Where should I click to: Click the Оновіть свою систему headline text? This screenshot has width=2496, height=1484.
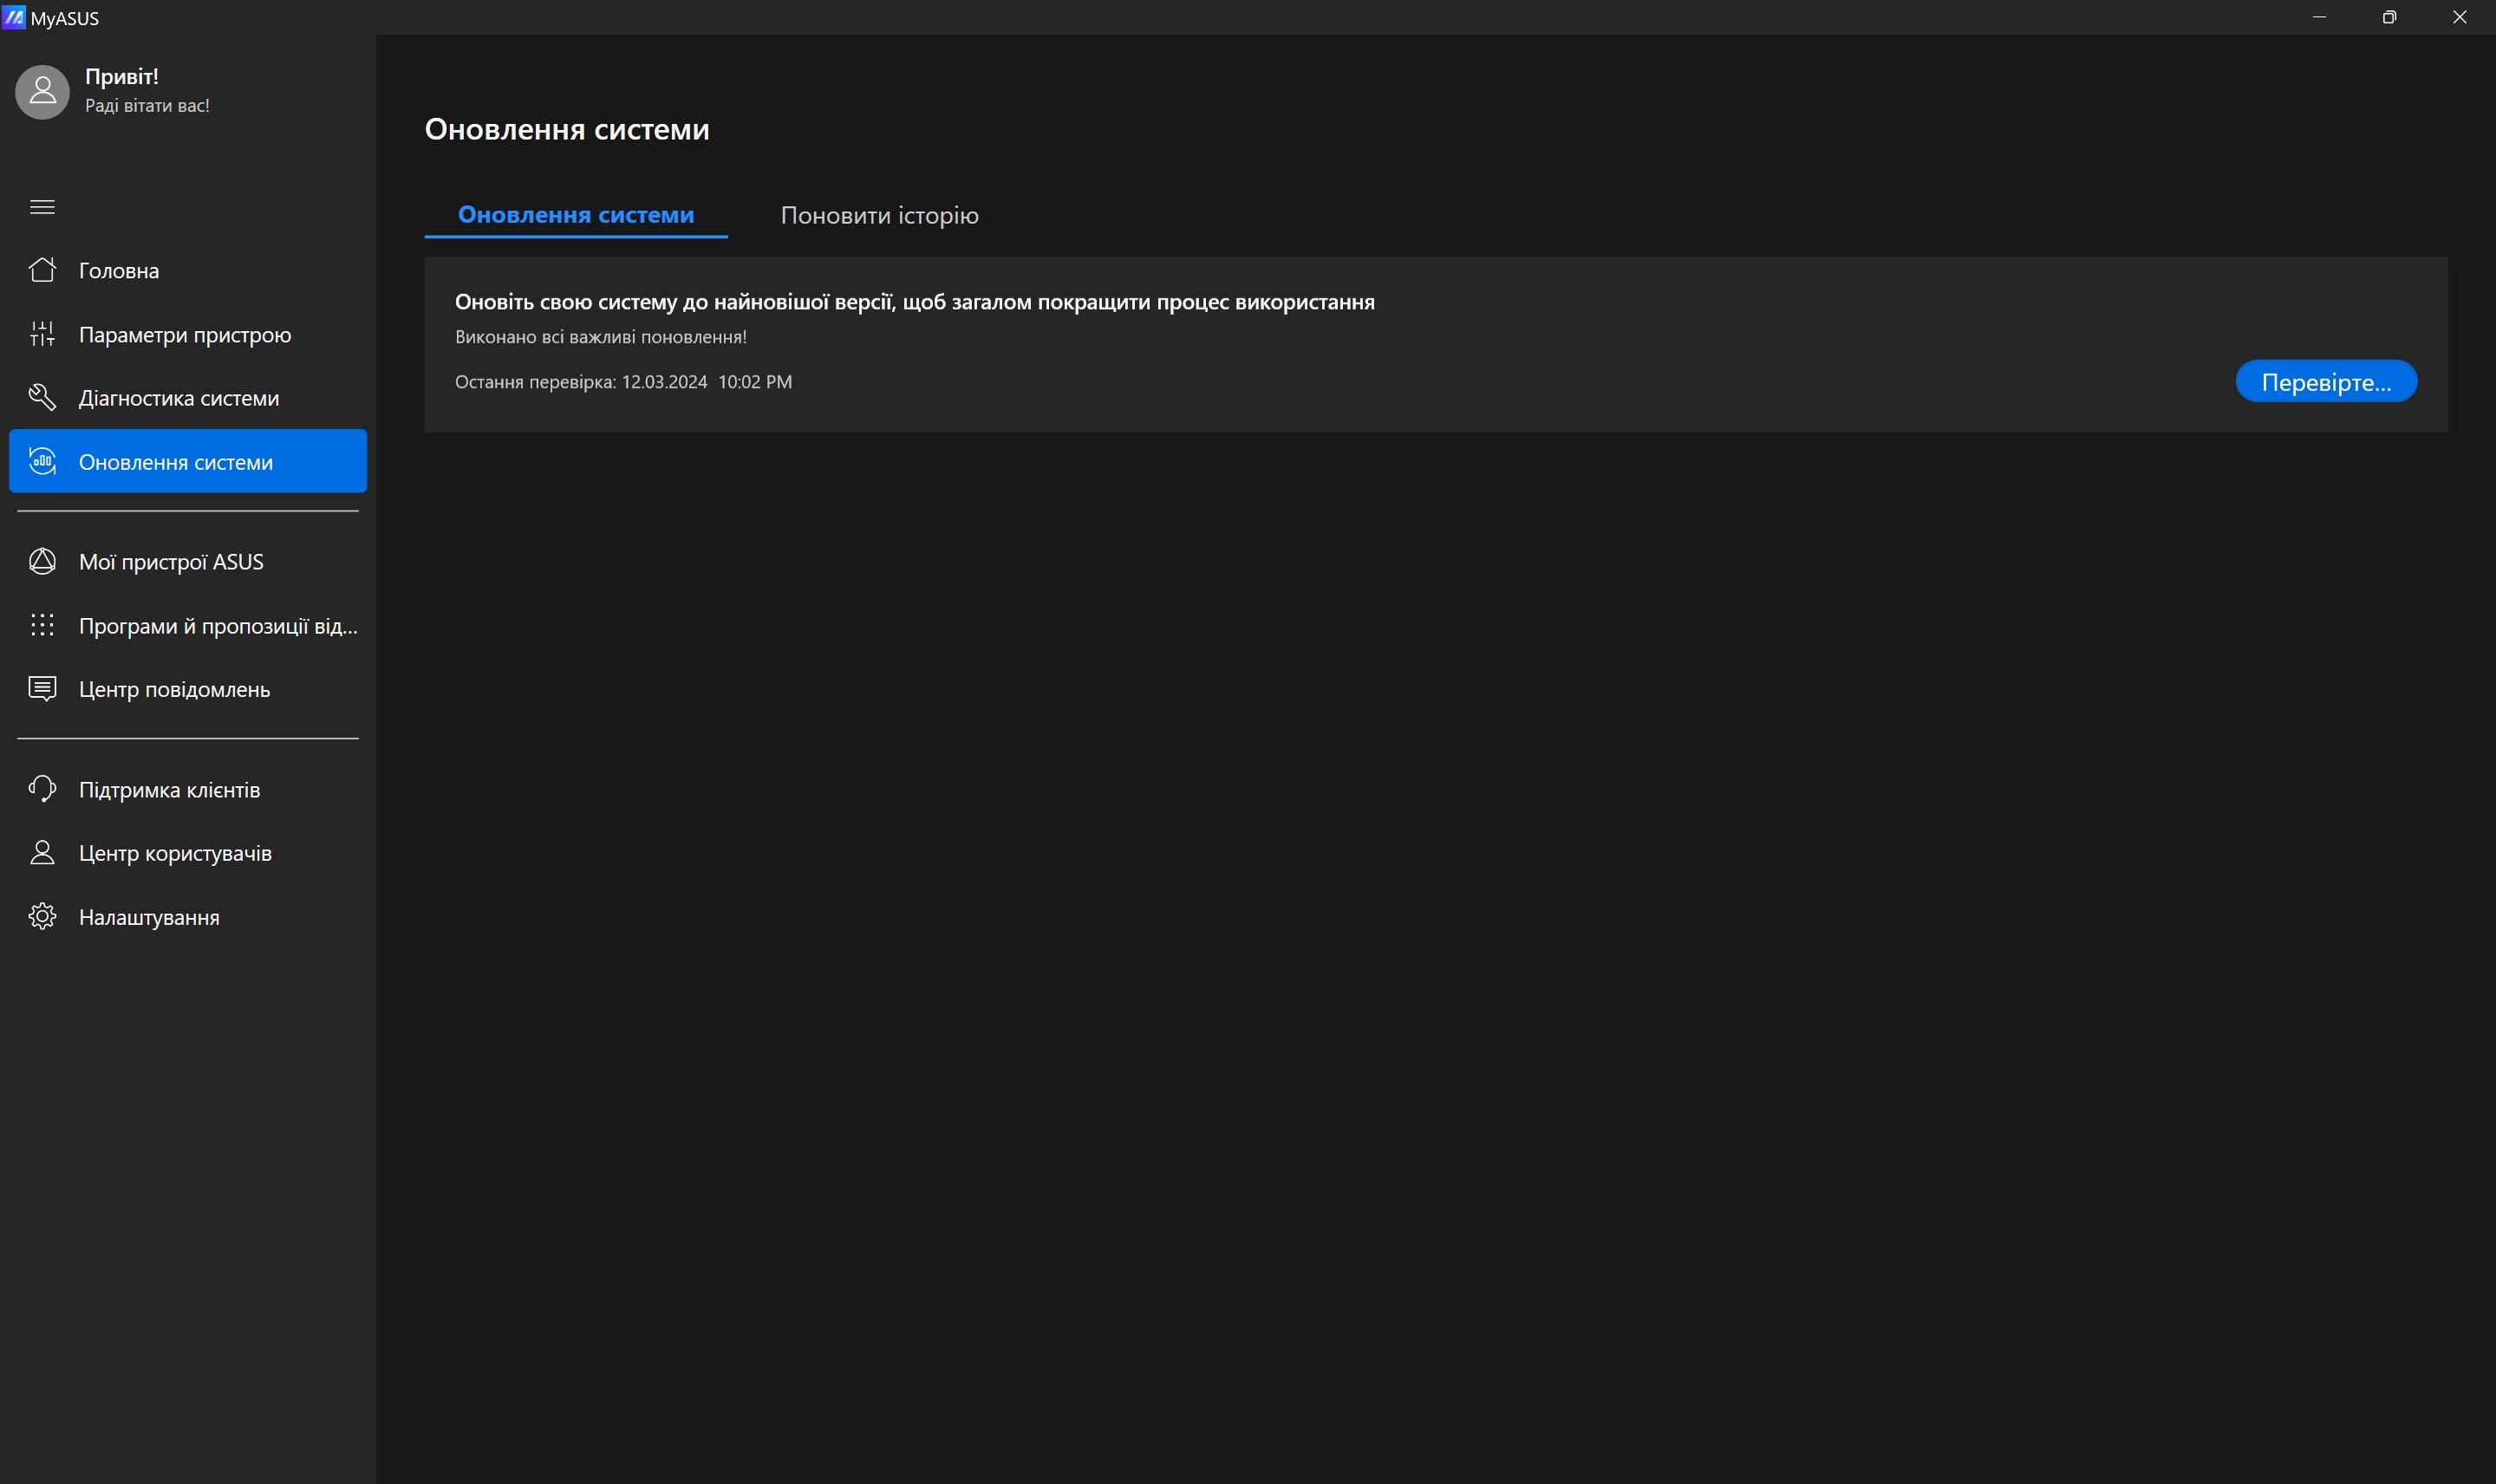[915, 302]
